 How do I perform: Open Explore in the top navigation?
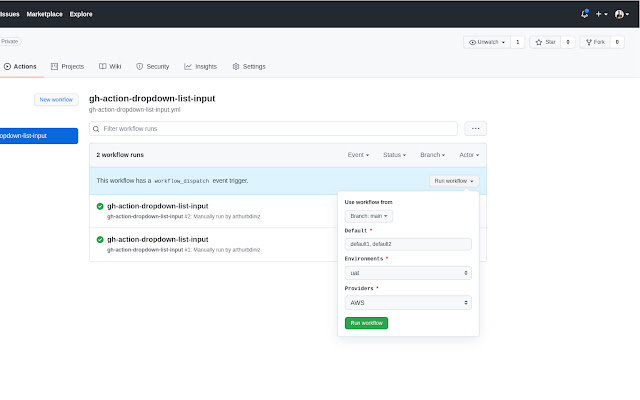tap(81, 14)
